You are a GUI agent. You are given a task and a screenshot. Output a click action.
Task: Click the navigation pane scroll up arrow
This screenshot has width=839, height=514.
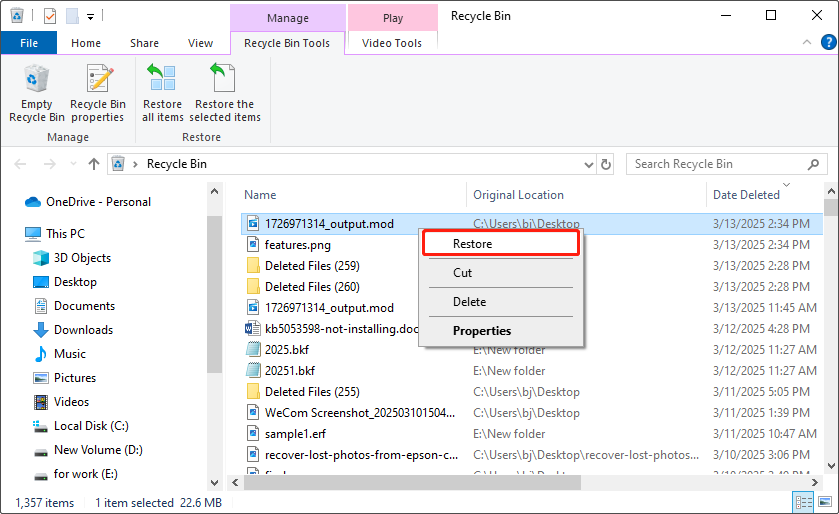click(x=215, y=191)
